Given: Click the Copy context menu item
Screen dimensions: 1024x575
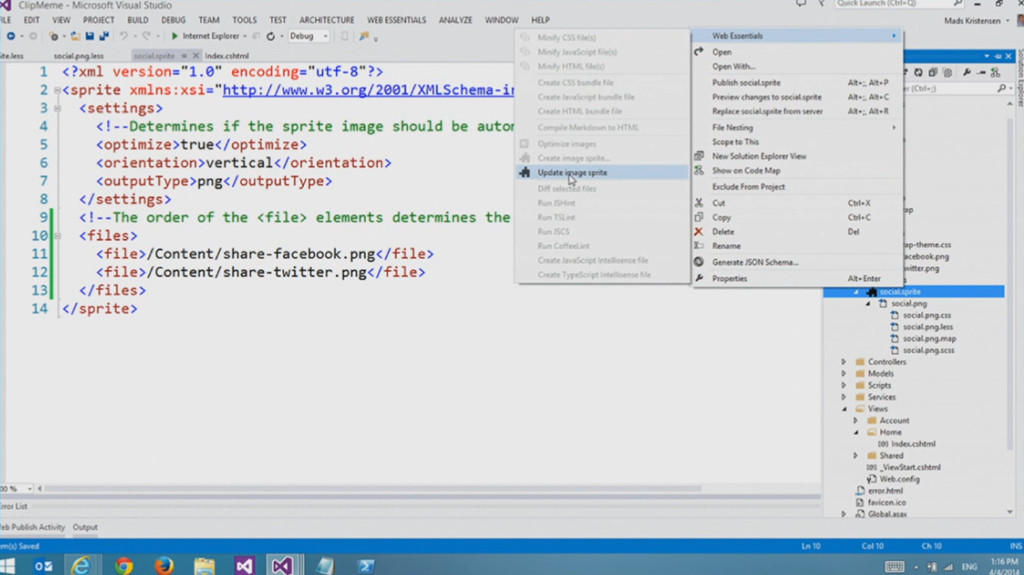Looking at the screenshot, I should point(797,218).
